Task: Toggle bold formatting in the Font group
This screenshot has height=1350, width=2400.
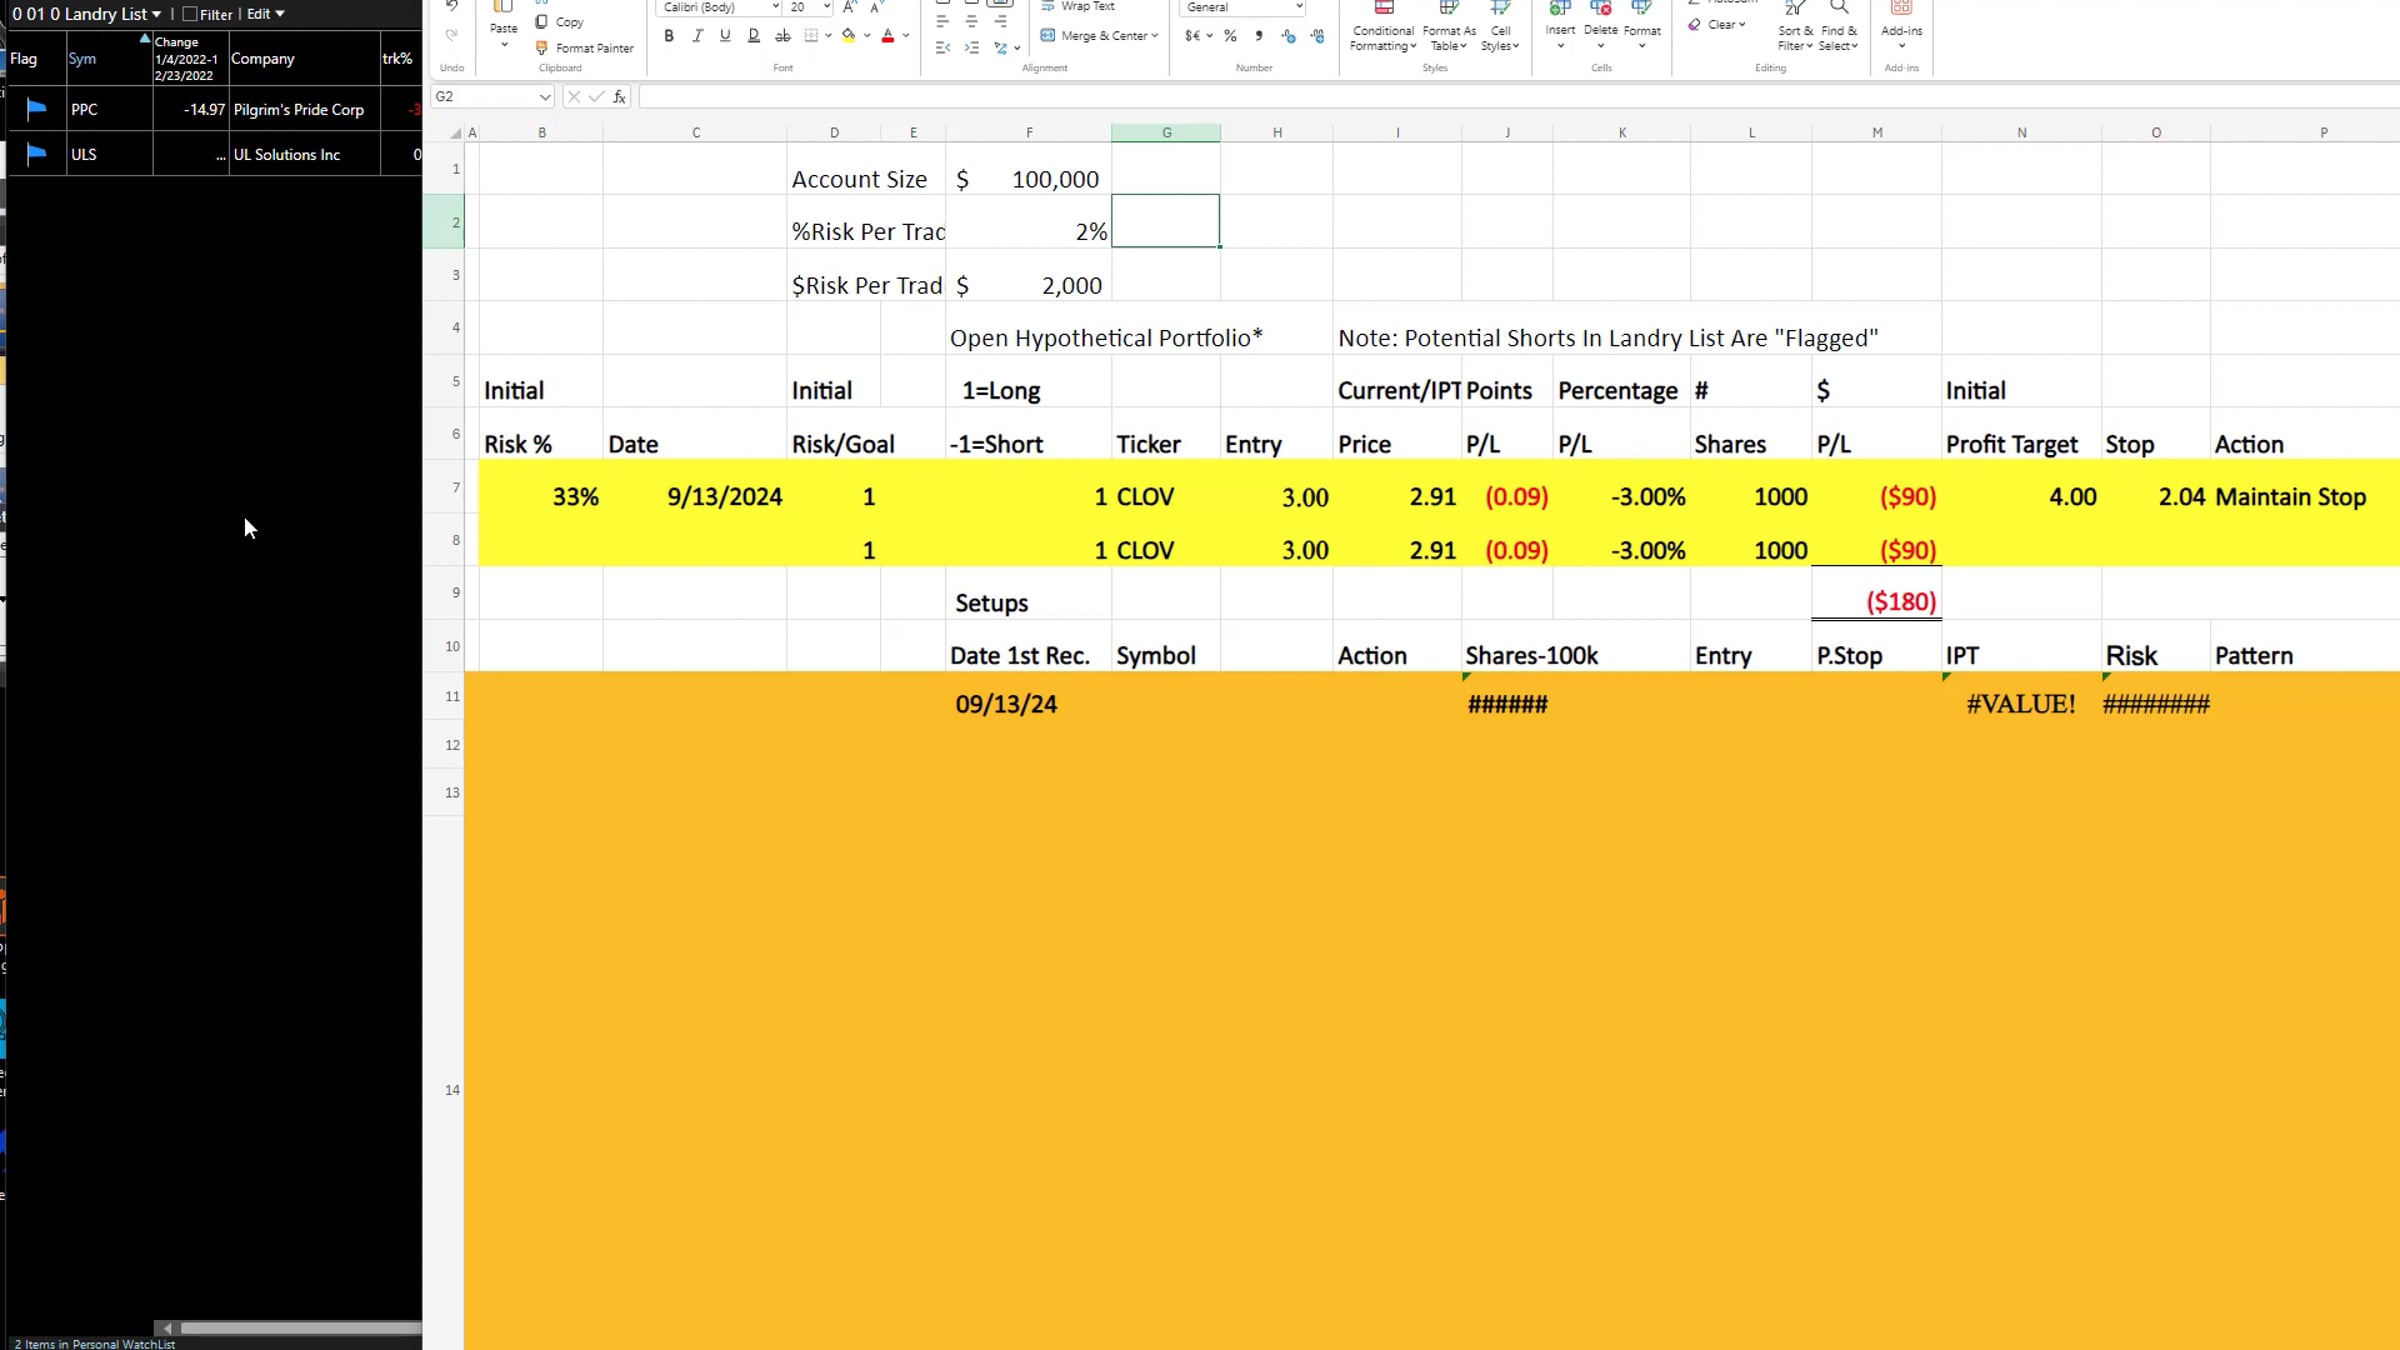Action: click(669, 36)
